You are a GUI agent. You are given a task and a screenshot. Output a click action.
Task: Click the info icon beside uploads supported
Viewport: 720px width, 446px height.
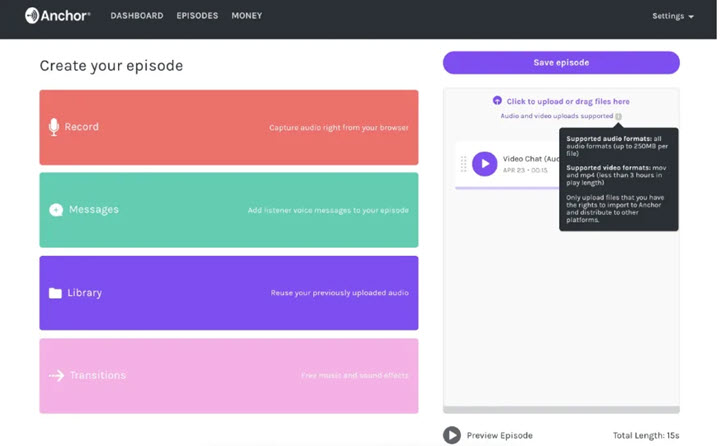tap(619, 116)
